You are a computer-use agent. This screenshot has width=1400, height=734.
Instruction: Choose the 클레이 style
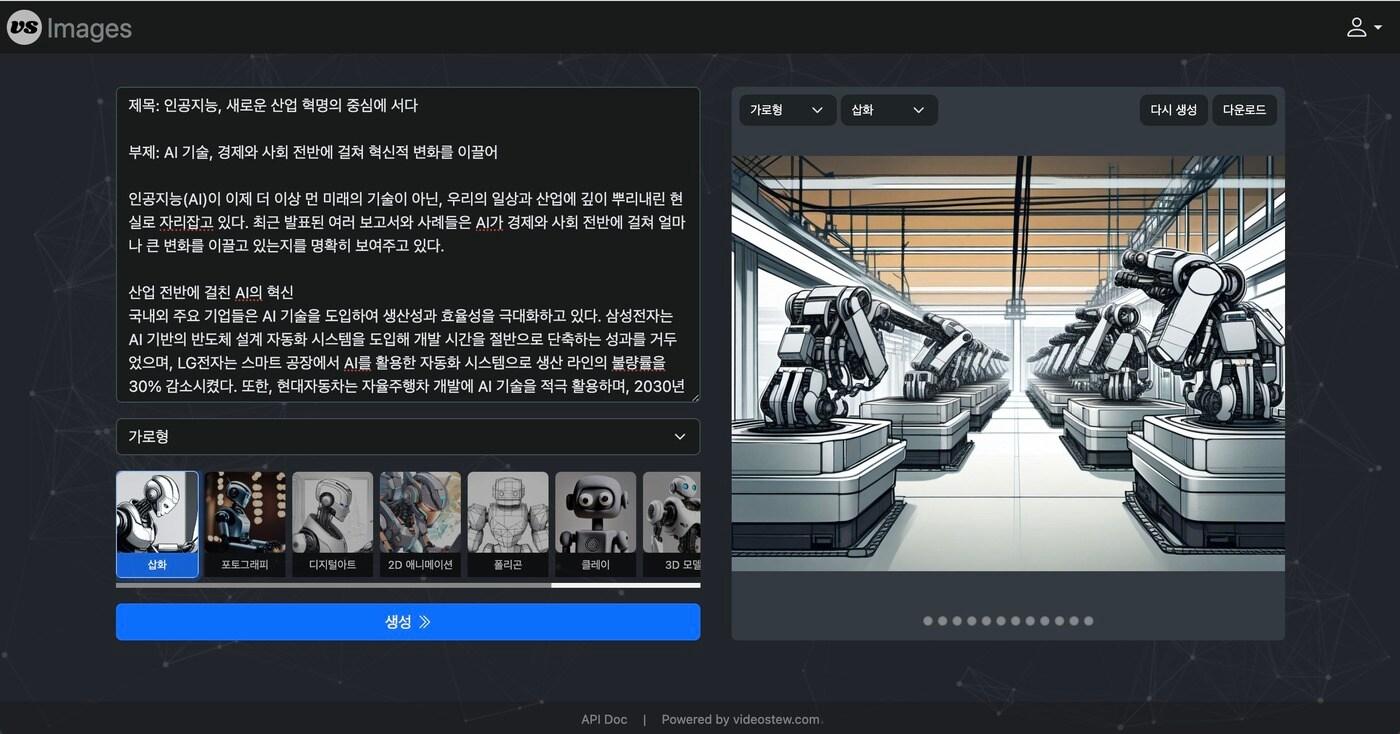click(595, 521)
